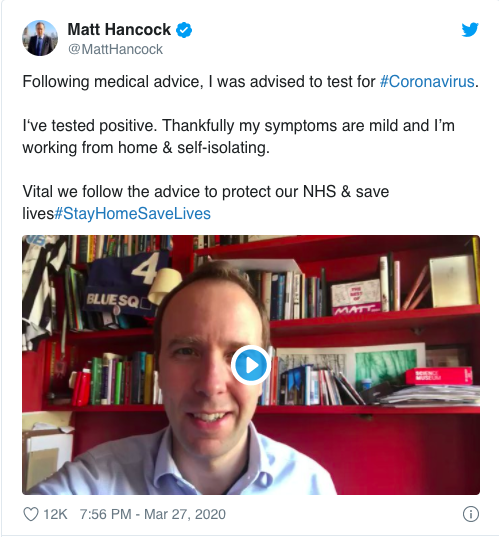
Task: Click the "I've tested positive" paragraph
Action: [238, 137]
